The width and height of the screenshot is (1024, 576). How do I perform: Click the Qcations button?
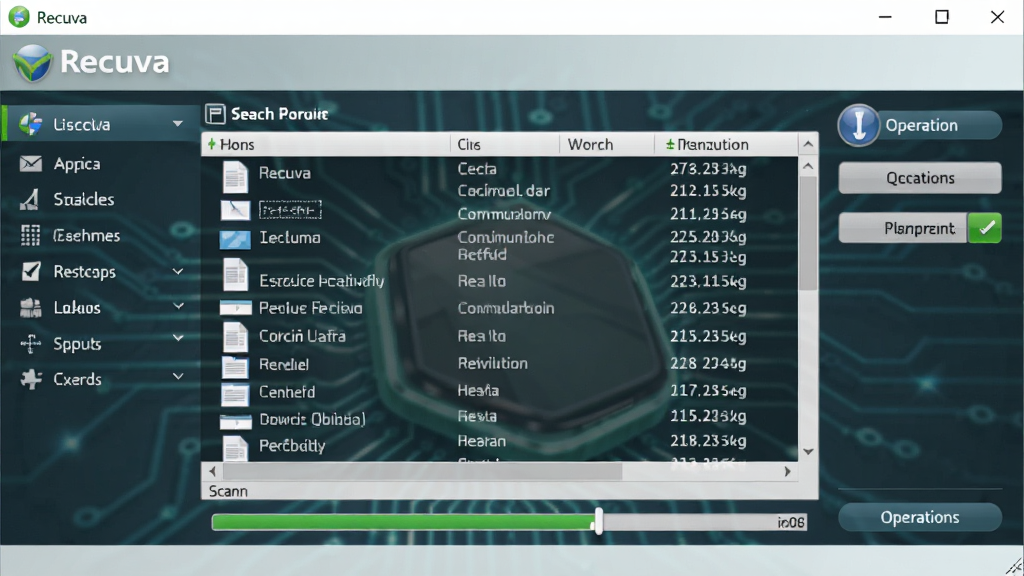920,178
